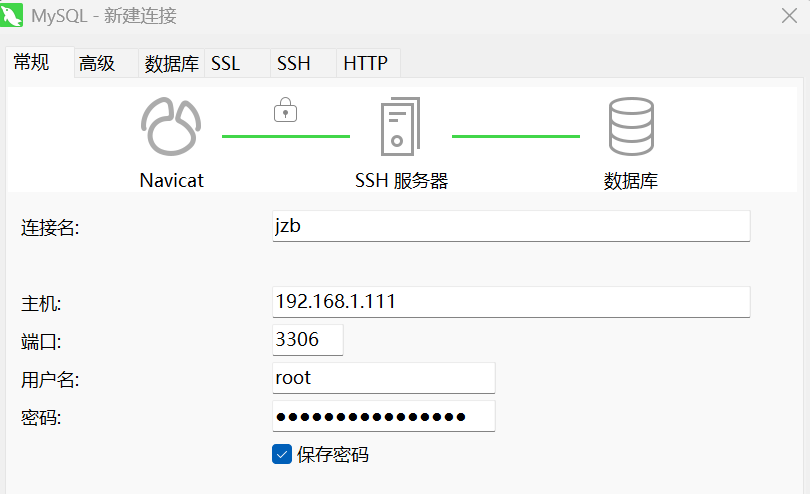Click the 端口 field showing 3306
The width and height of the screenshot is (810, 494).
[307, 340]
